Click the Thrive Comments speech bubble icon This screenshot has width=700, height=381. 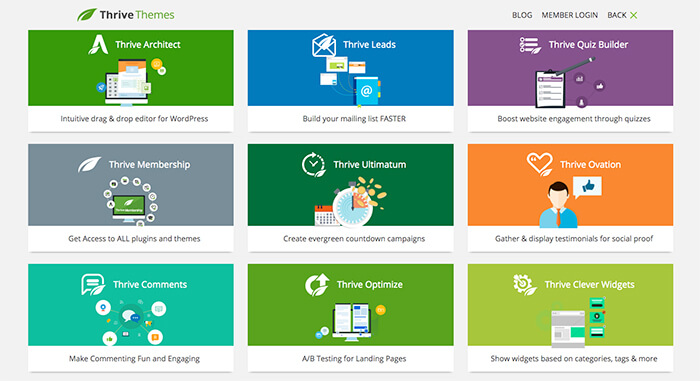click(93, 285)
